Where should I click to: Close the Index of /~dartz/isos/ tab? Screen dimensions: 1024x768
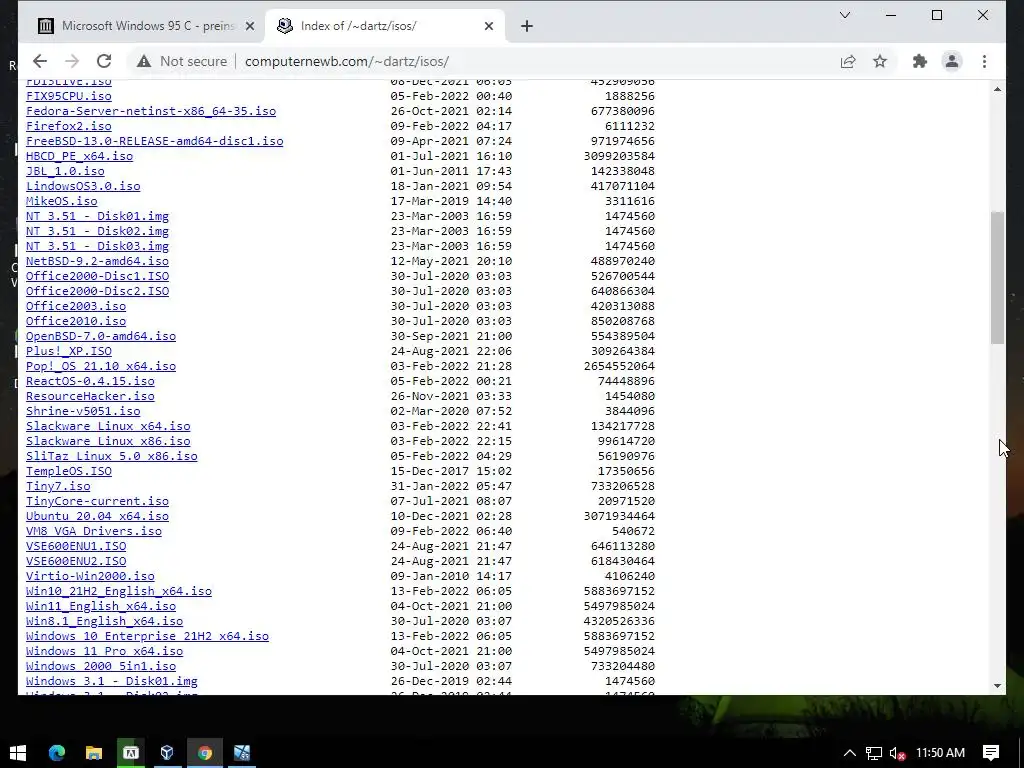coord(489,26)
